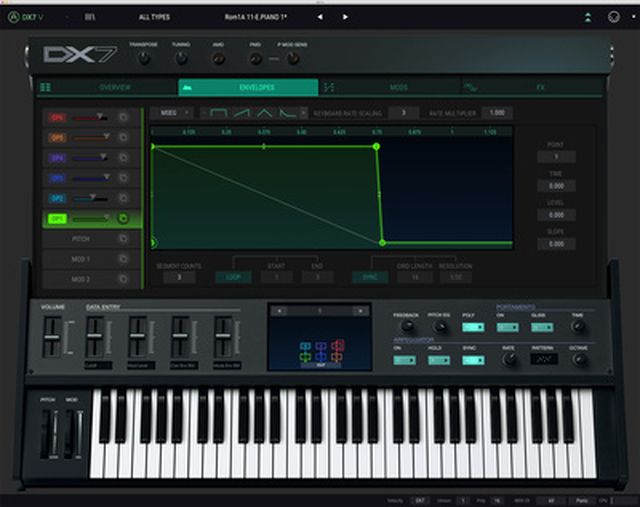Show previous algorithm in the display
640x507 pixels.
280,311
